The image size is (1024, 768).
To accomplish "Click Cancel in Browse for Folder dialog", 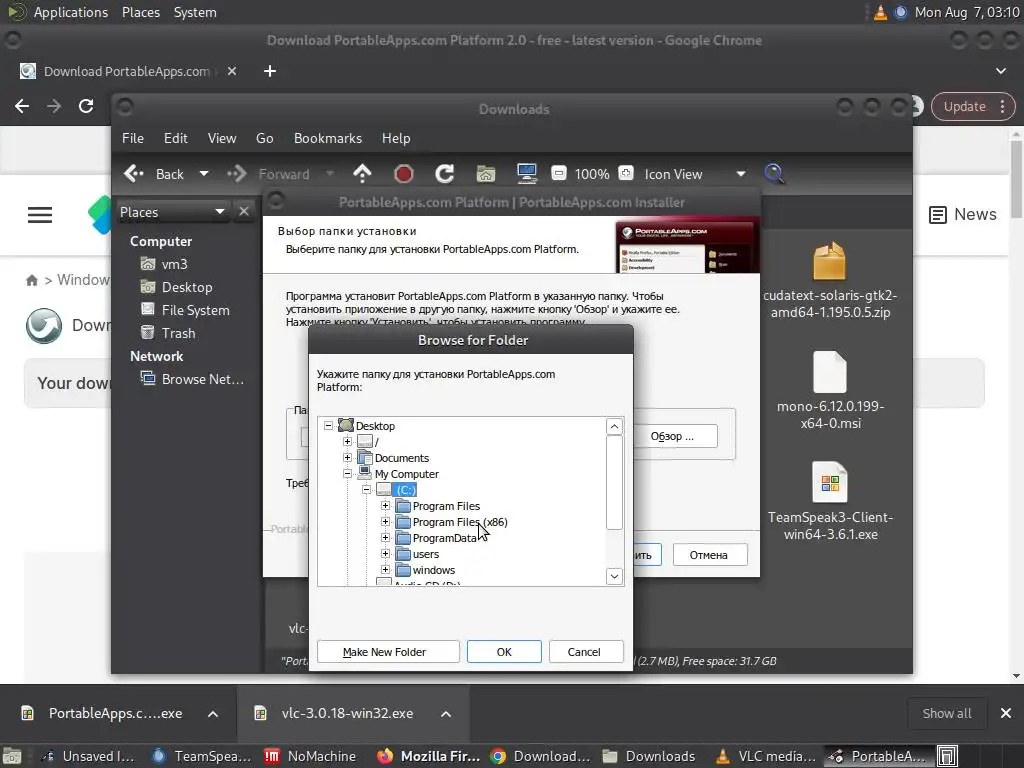I will (x=586, y=652).
